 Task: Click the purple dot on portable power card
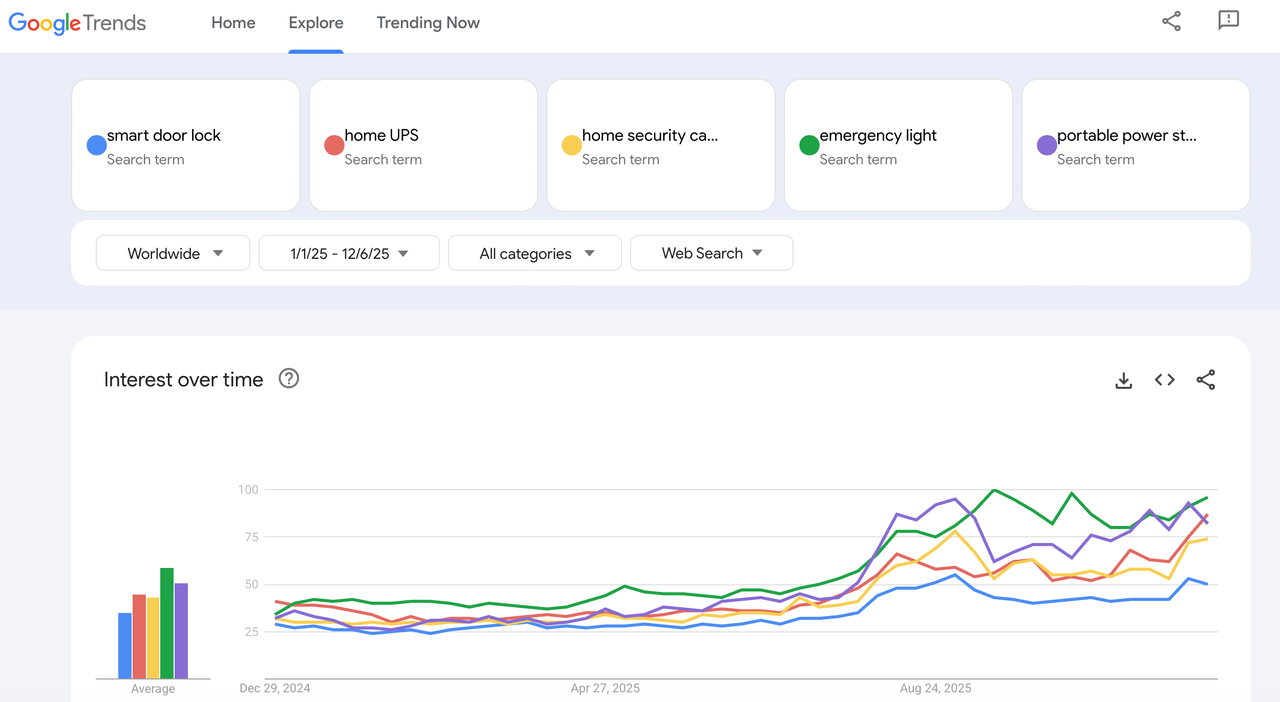click(x=1045, y=145)
